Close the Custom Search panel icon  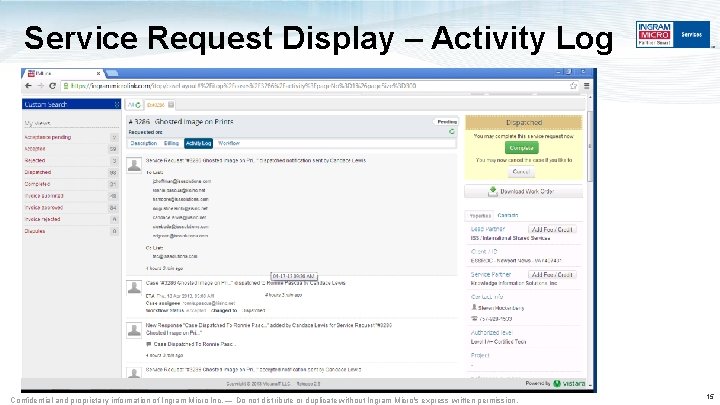pos(117,105)
